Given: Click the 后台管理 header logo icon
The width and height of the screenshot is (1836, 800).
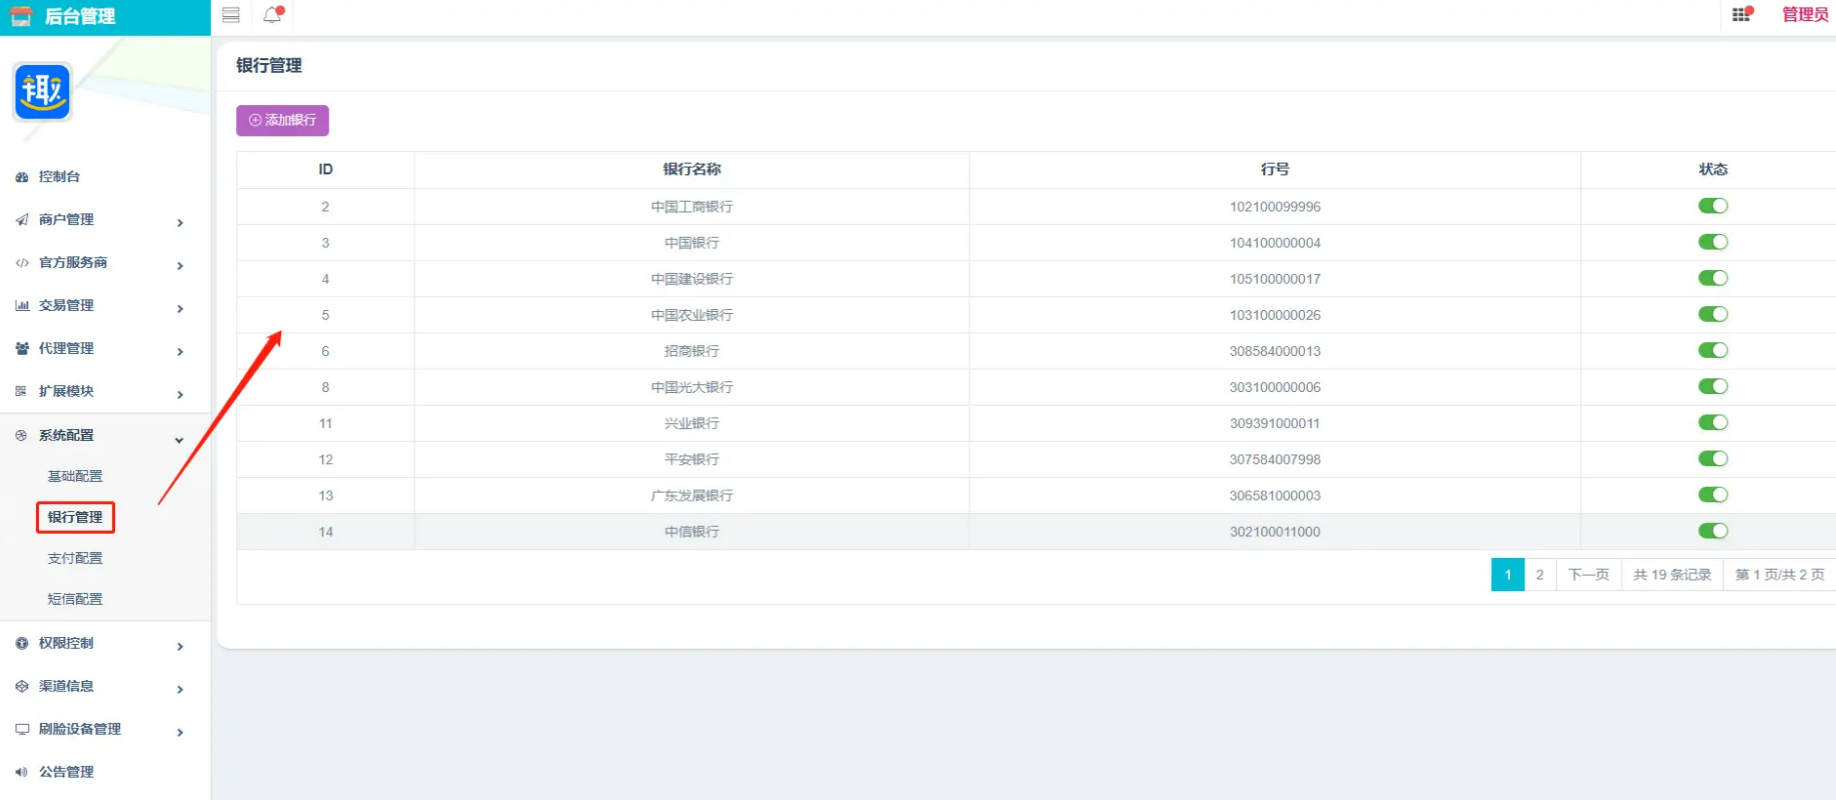Looking at the screenshot, I should pos(21,16).
